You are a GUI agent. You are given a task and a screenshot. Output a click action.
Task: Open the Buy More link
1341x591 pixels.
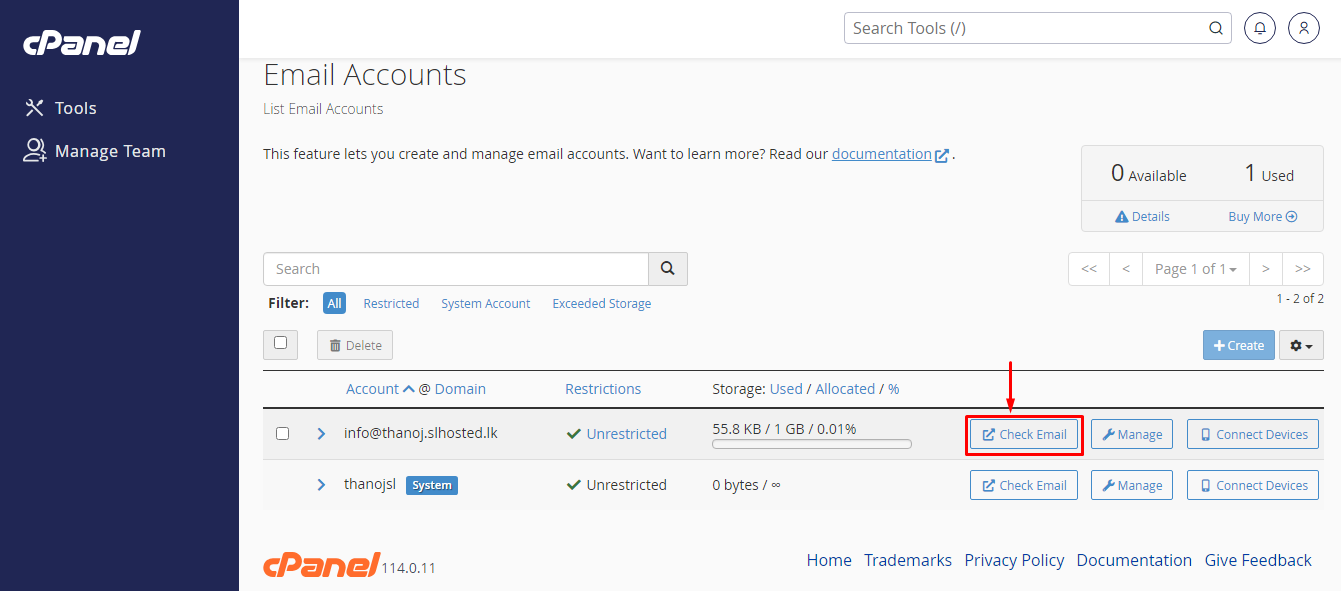pyautogui.click(x=1262, y=216)
